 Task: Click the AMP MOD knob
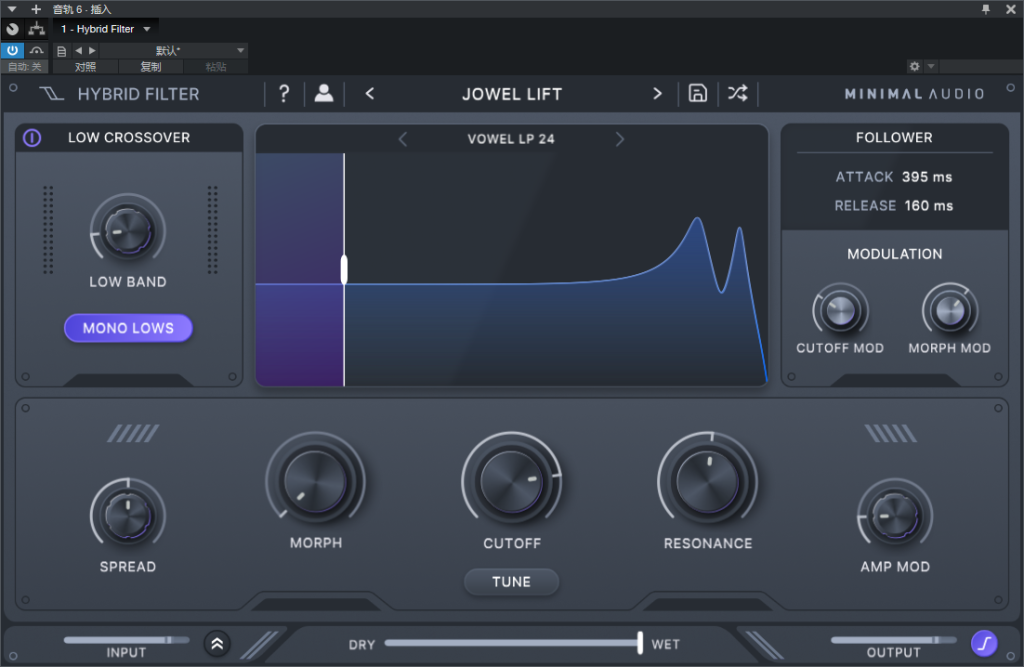tap(895, 516)
